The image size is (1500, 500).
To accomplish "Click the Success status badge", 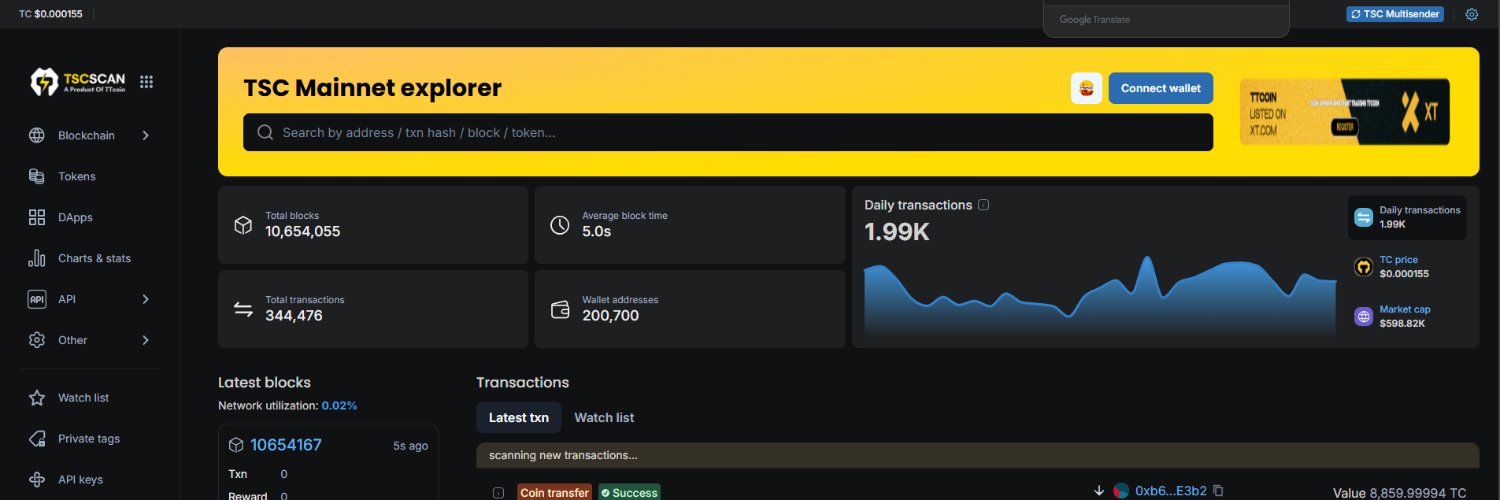I will point(629,492).
